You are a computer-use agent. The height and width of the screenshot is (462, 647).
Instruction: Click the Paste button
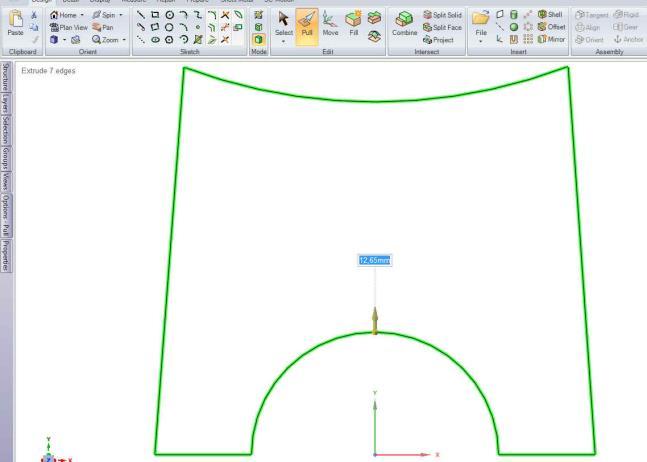click(16, 24)
